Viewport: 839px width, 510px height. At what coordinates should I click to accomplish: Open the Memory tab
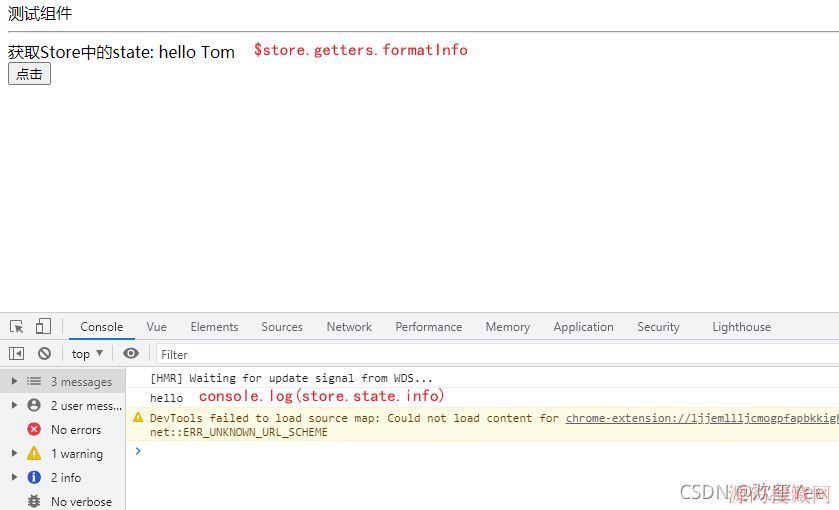pos(508,326)
